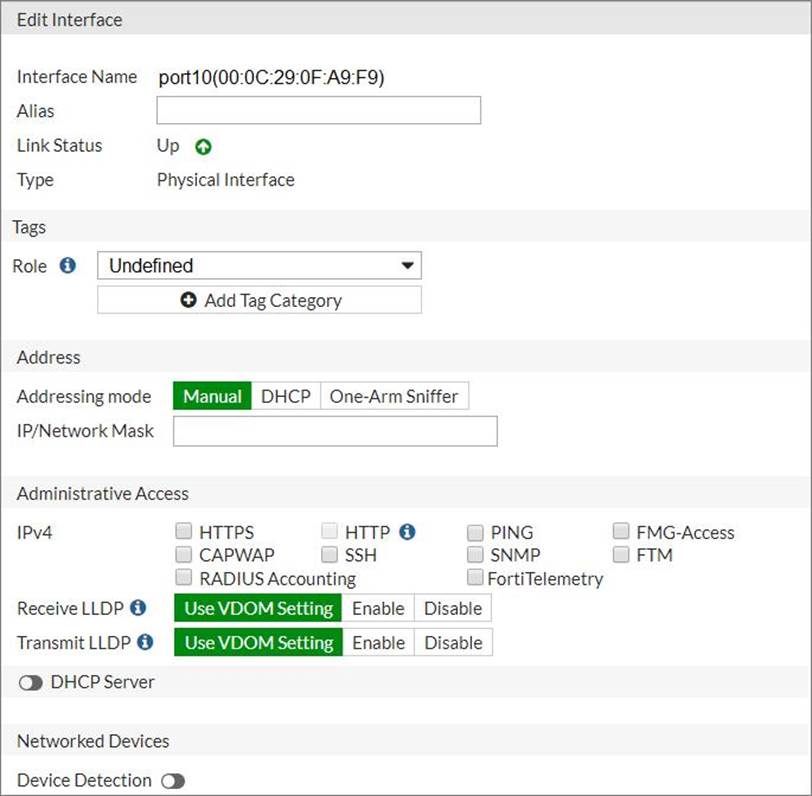Click the green Link Status up arrow icon
Viewport: 812px width, 796px height.
tap(203, 147)
